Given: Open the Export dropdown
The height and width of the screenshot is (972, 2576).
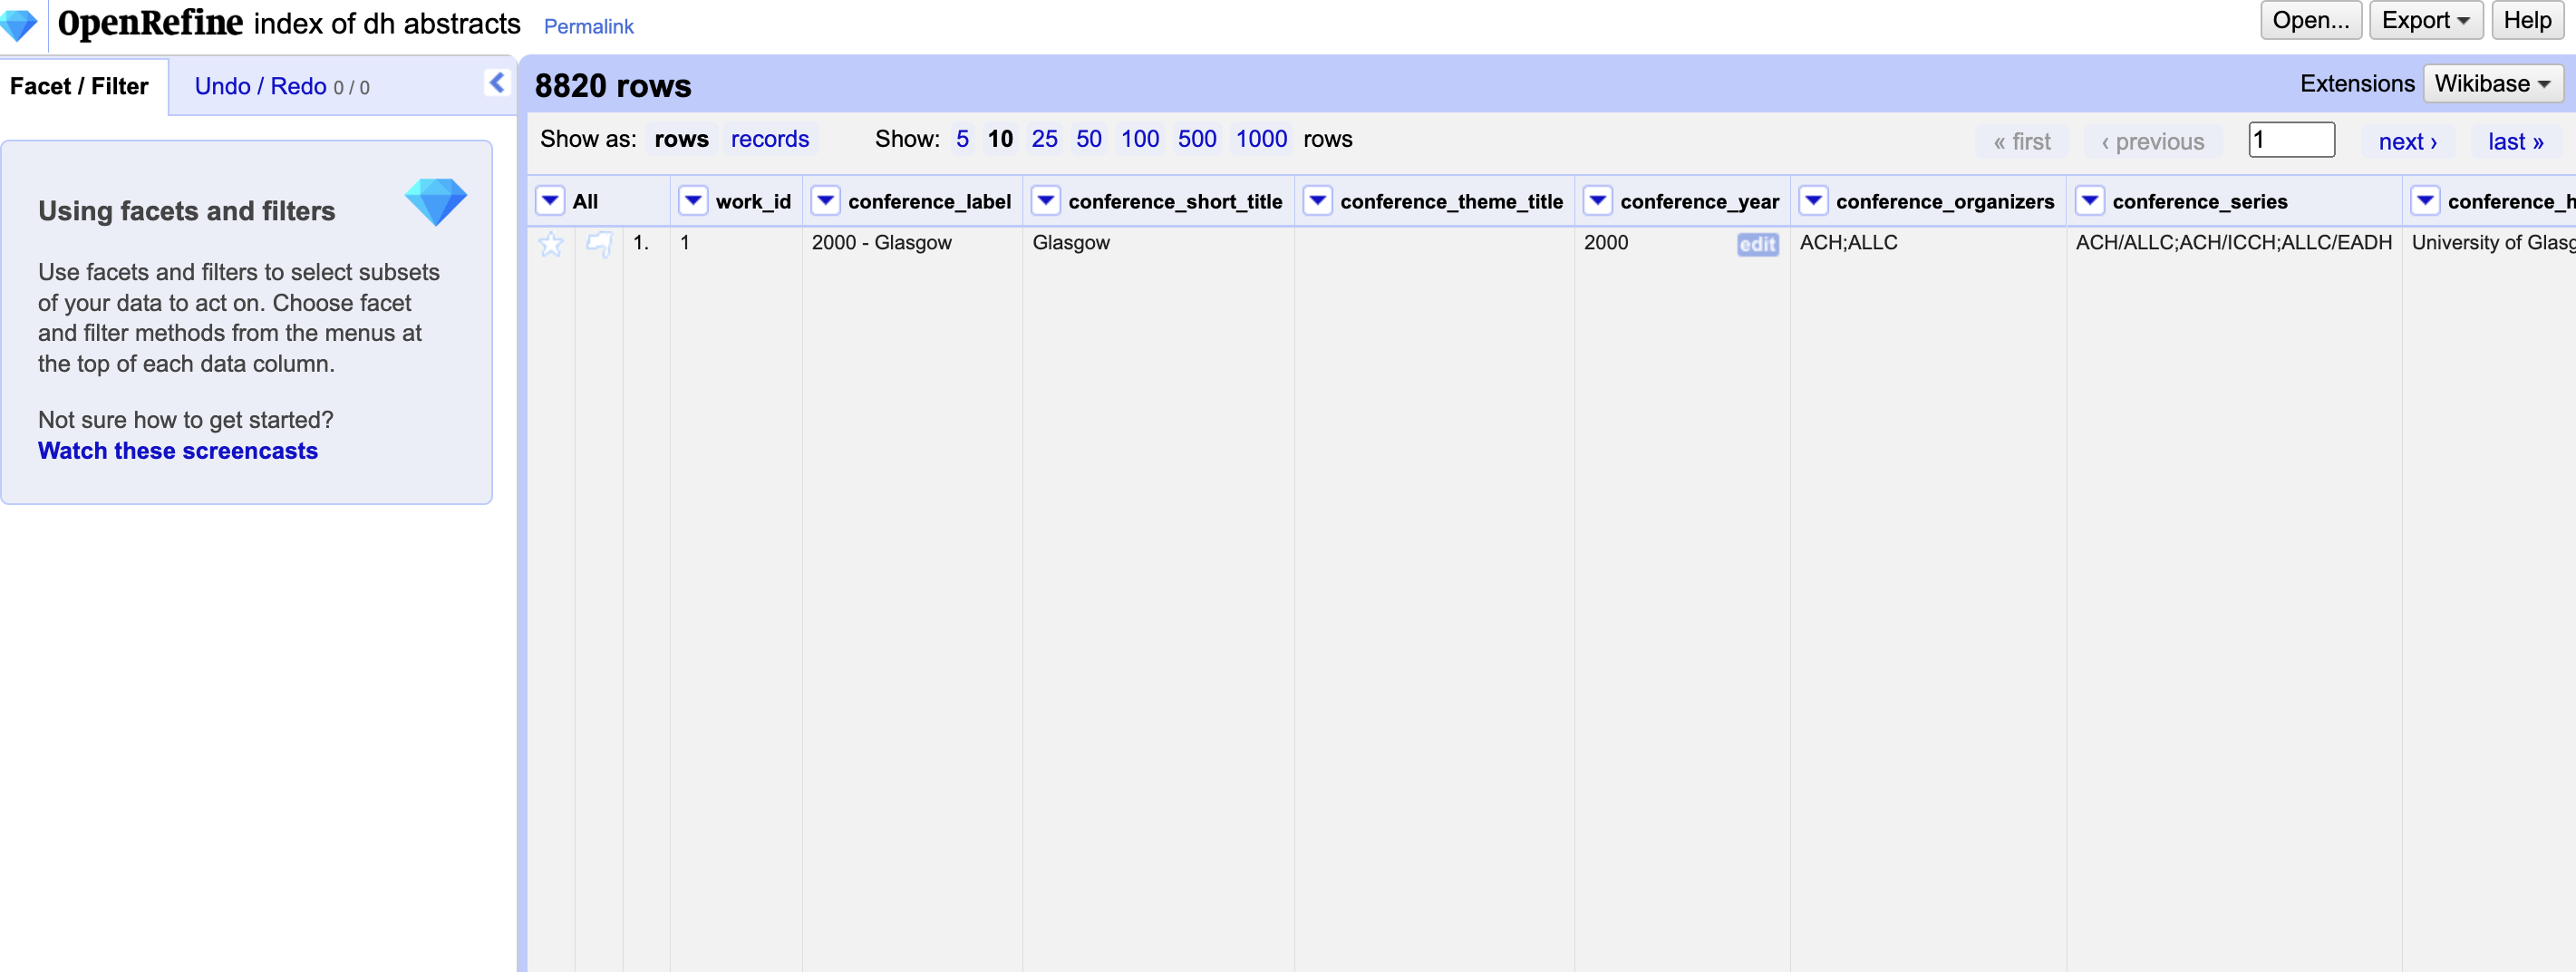Looking at the screenshot, I should [x=2427, y=20].
